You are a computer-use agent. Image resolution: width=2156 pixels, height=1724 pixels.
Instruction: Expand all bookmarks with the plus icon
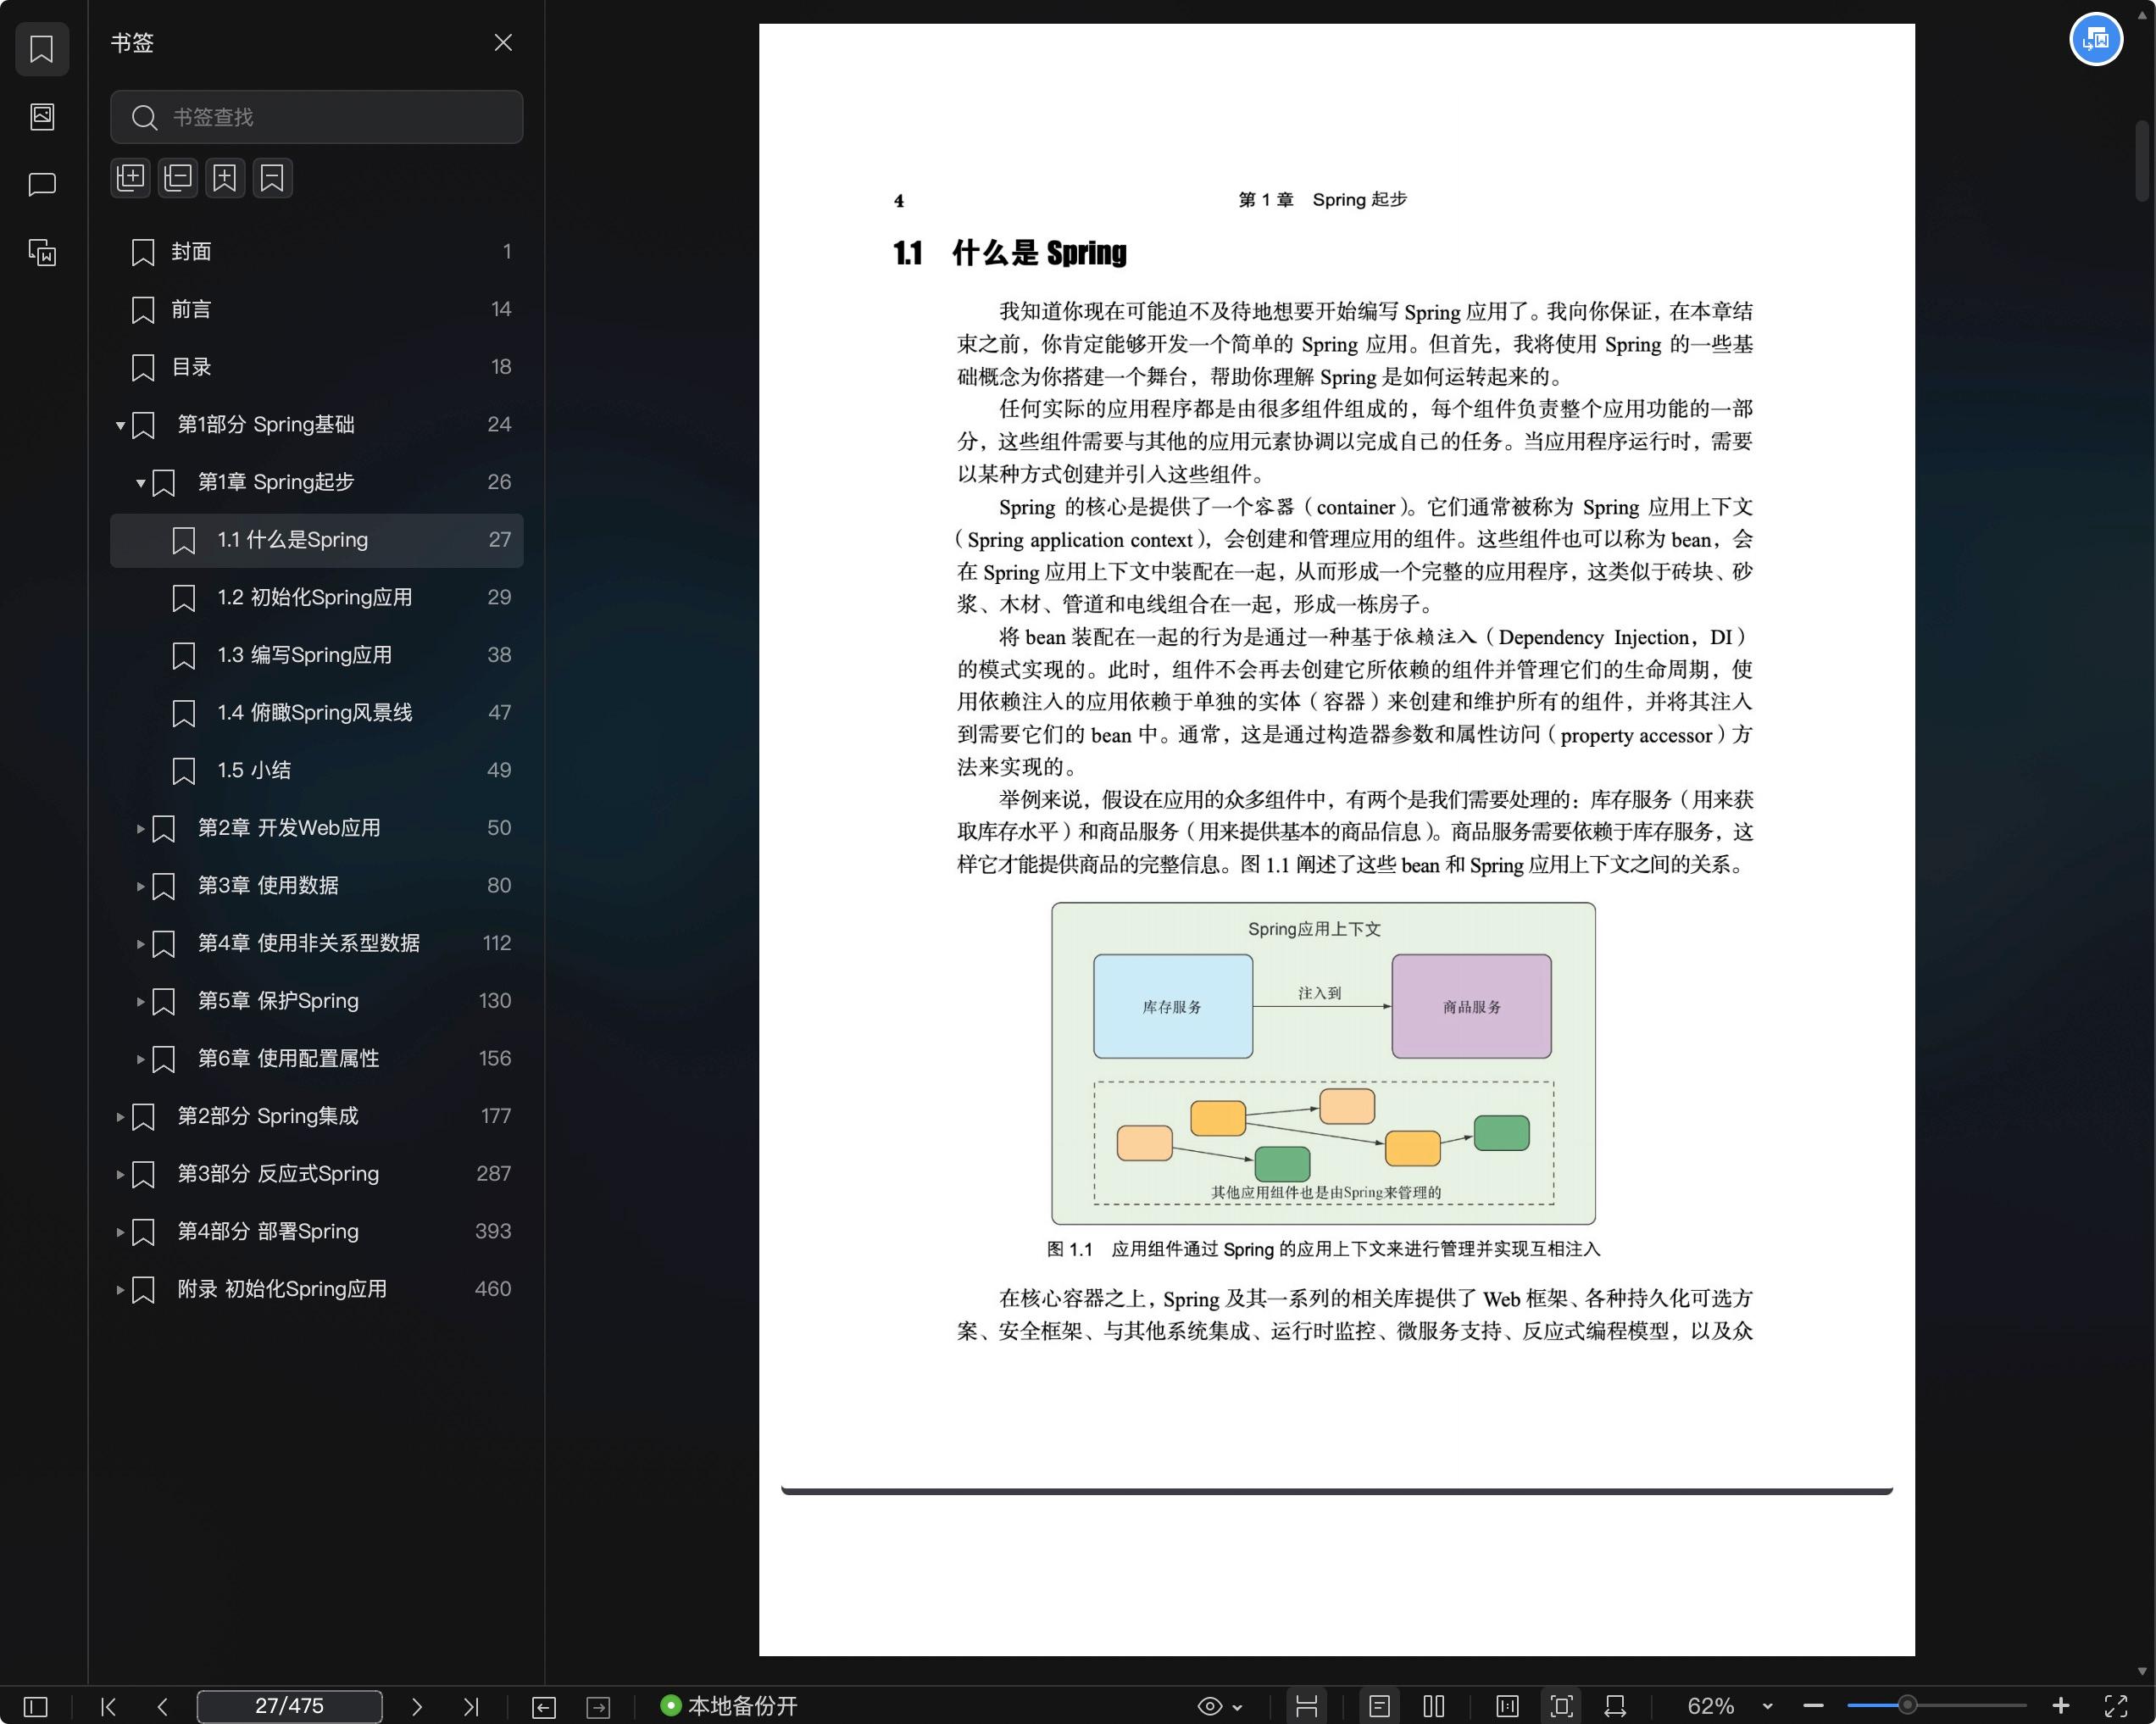130,178
